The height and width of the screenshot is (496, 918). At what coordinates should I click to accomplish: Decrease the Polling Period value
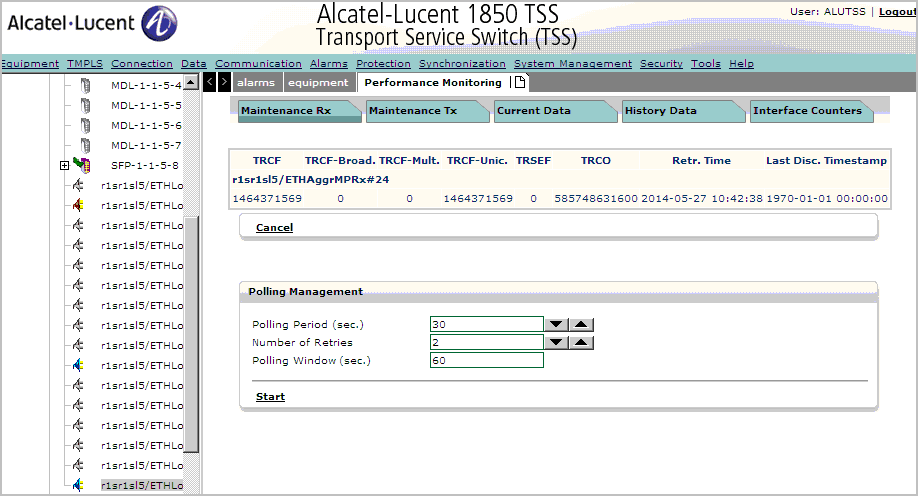pyautogui.click(x=556, y=324)
